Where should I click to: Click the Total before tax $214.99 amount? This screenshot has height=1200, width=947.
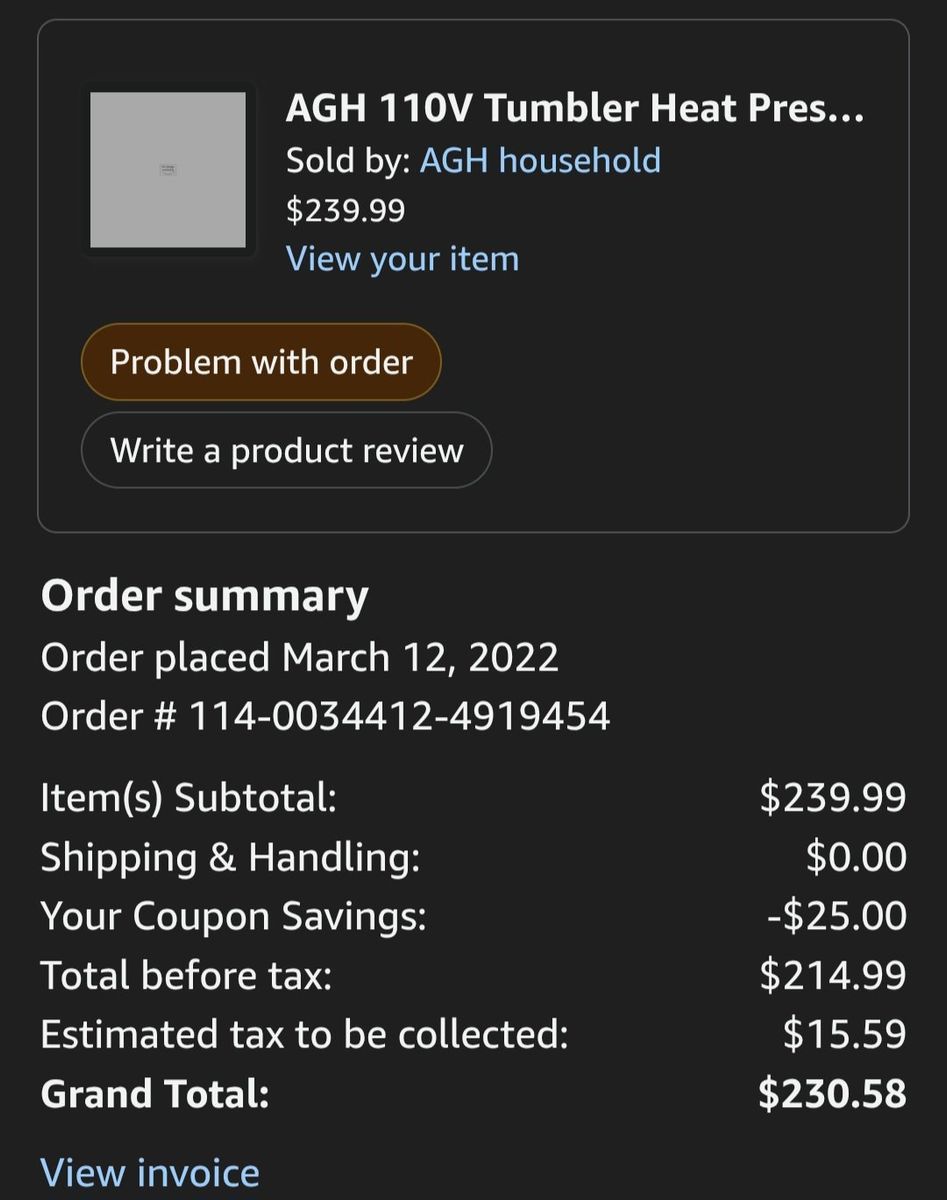point(833,975)
